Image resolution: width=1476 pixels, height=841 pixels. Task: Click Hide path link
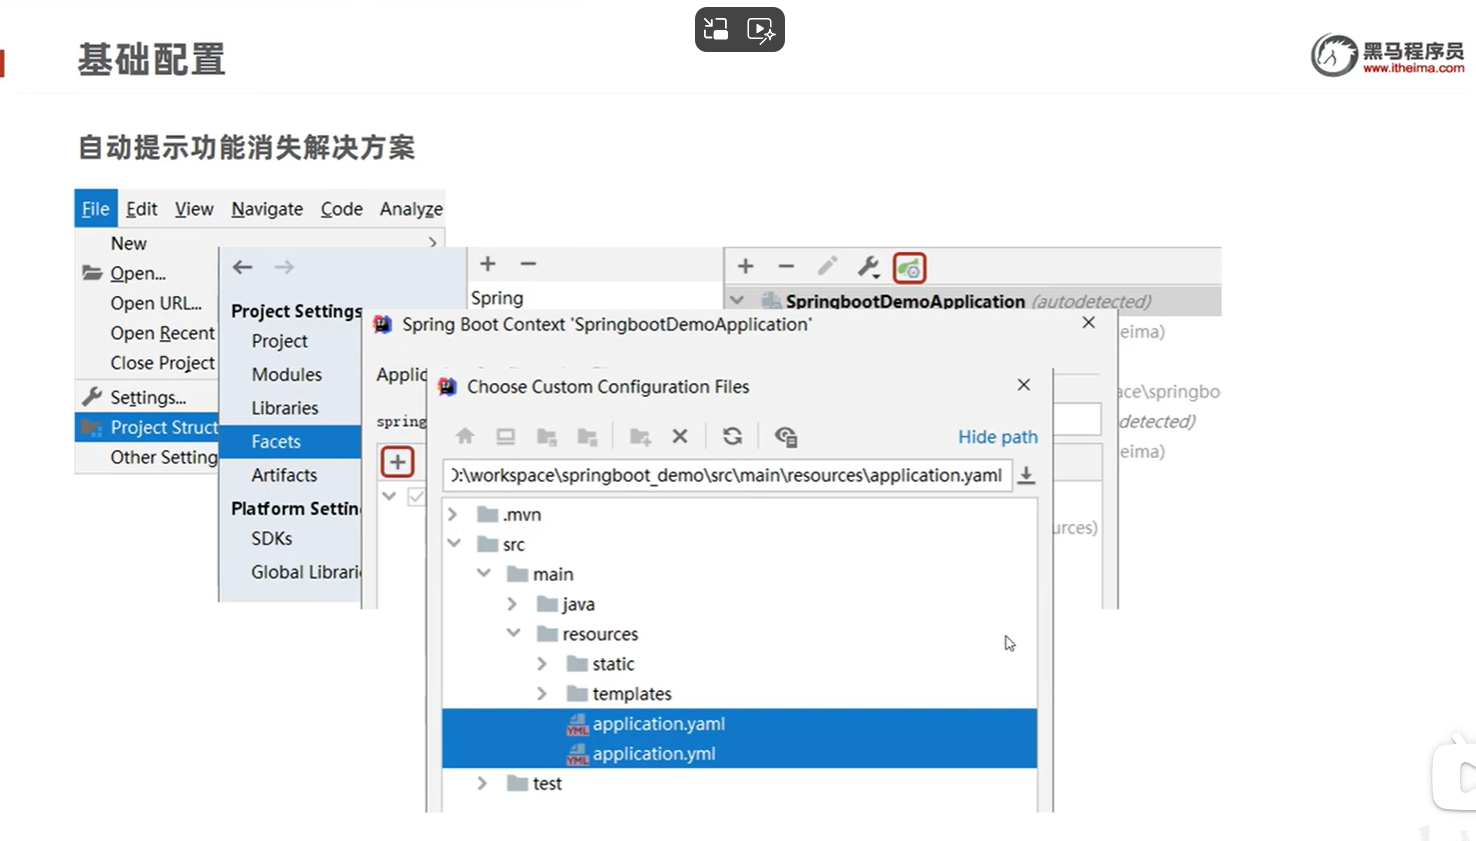tap(997, 437)
